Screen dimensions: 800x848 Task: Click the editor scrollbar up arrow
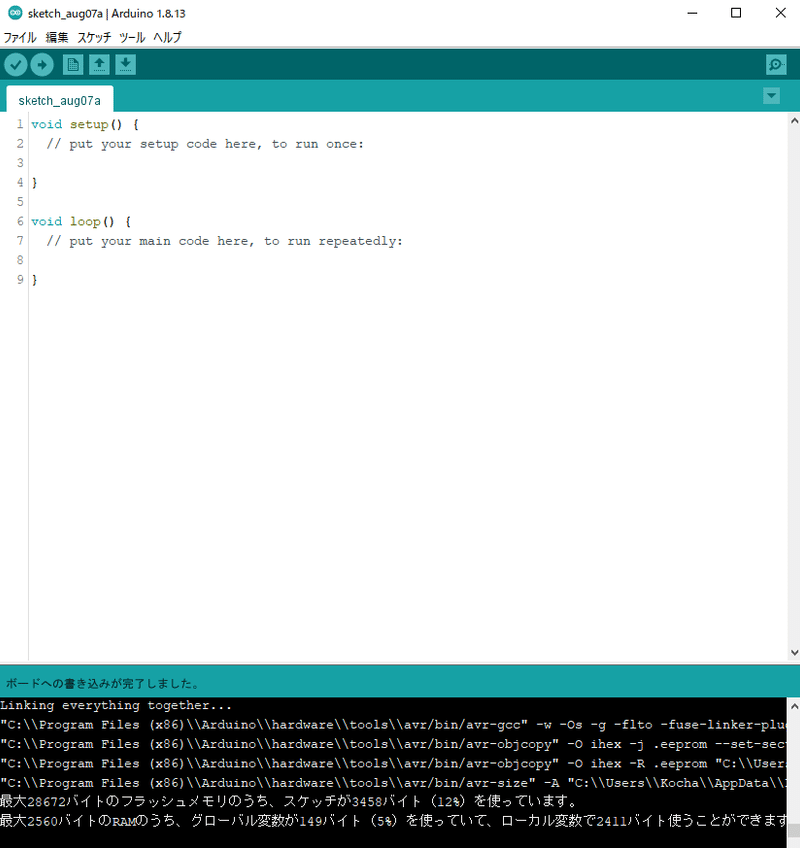[794, 121]
